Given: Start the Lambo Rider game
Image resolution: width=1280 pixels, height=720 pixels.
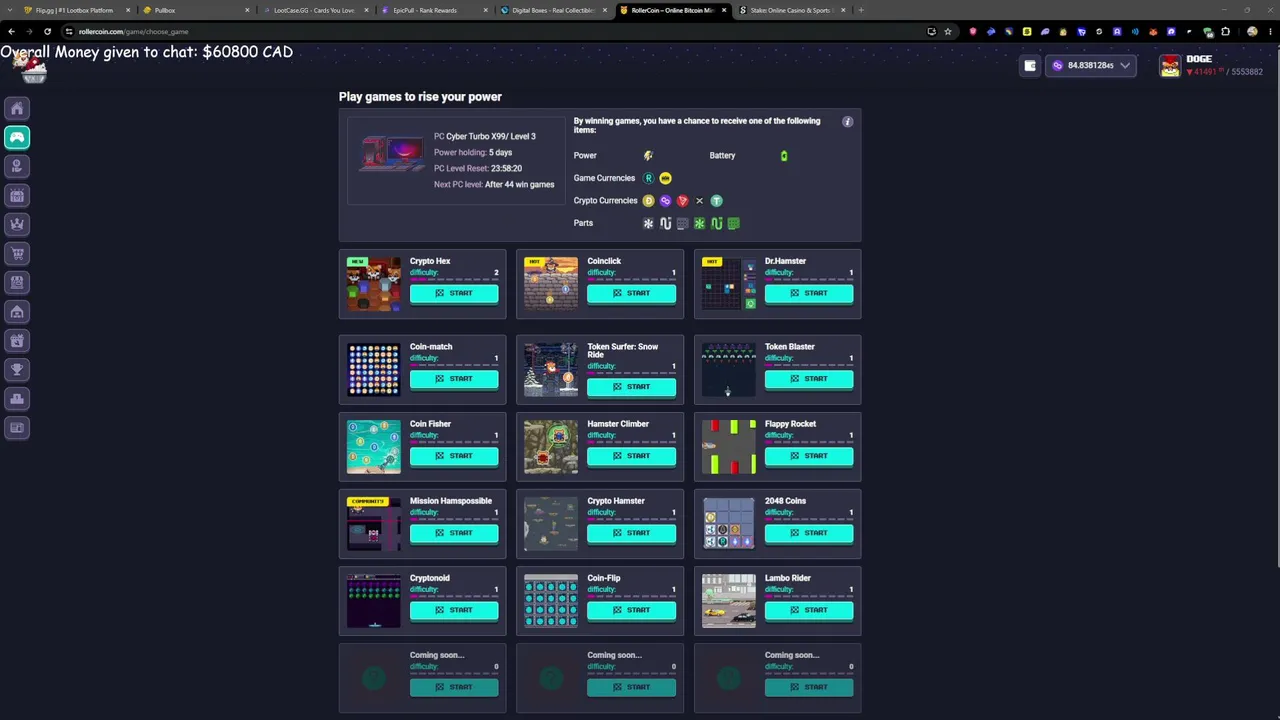Looking at the screenshot, I should click(x=809, y=610).
